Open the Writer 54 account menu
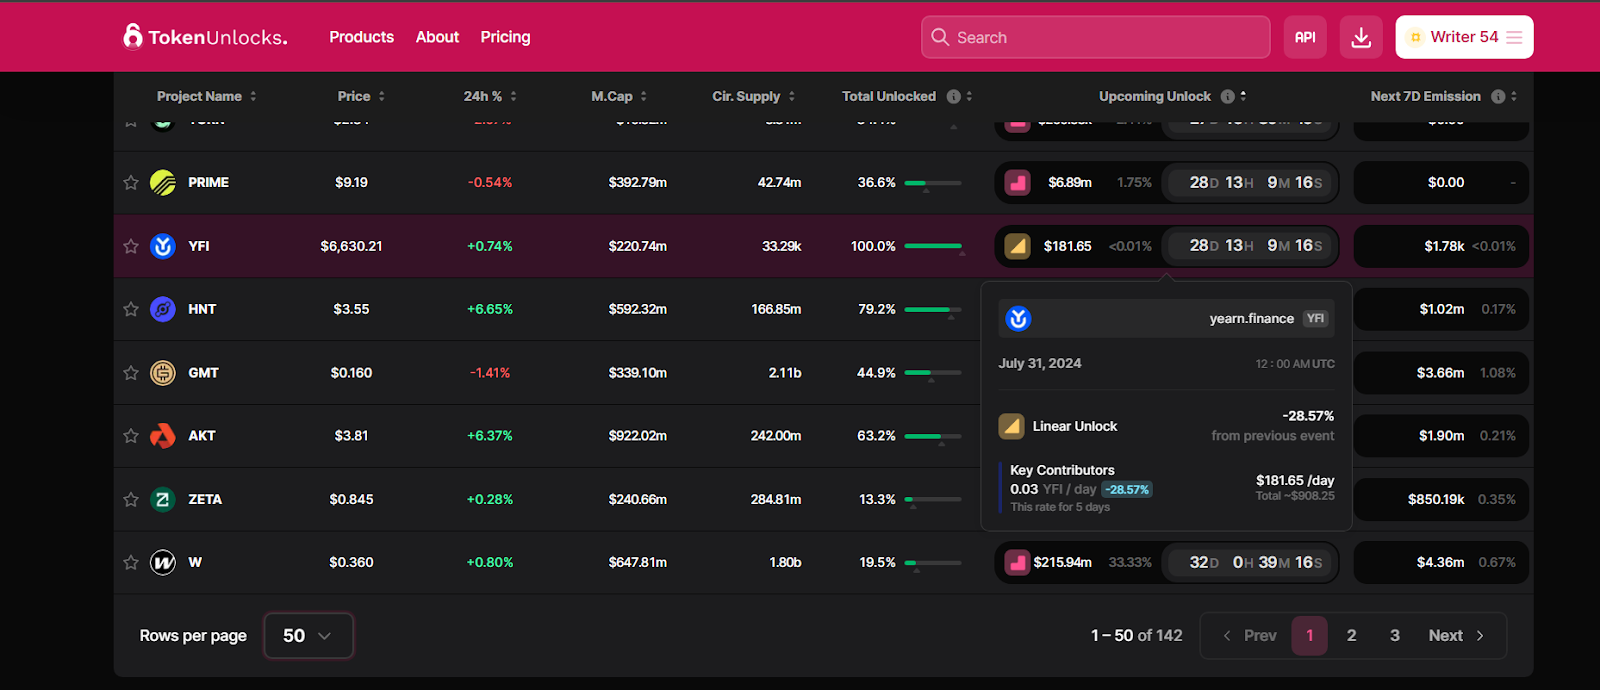 [1464, 37]
